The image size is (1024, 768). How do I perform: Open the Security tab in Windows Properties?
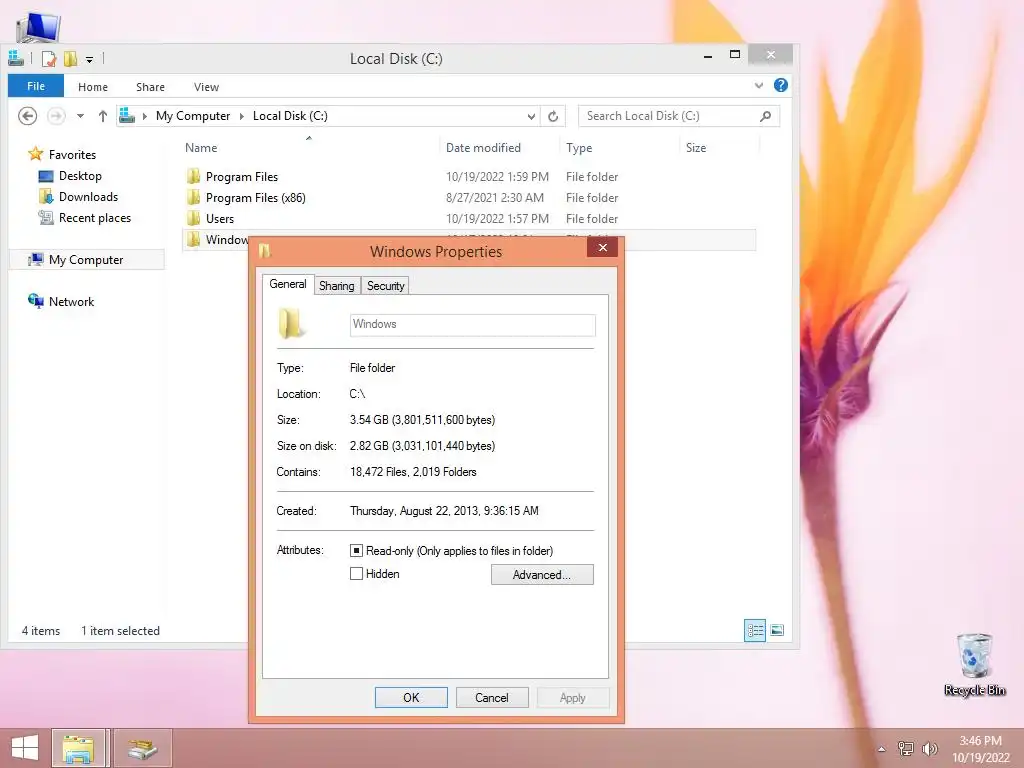tap(385, 286)
